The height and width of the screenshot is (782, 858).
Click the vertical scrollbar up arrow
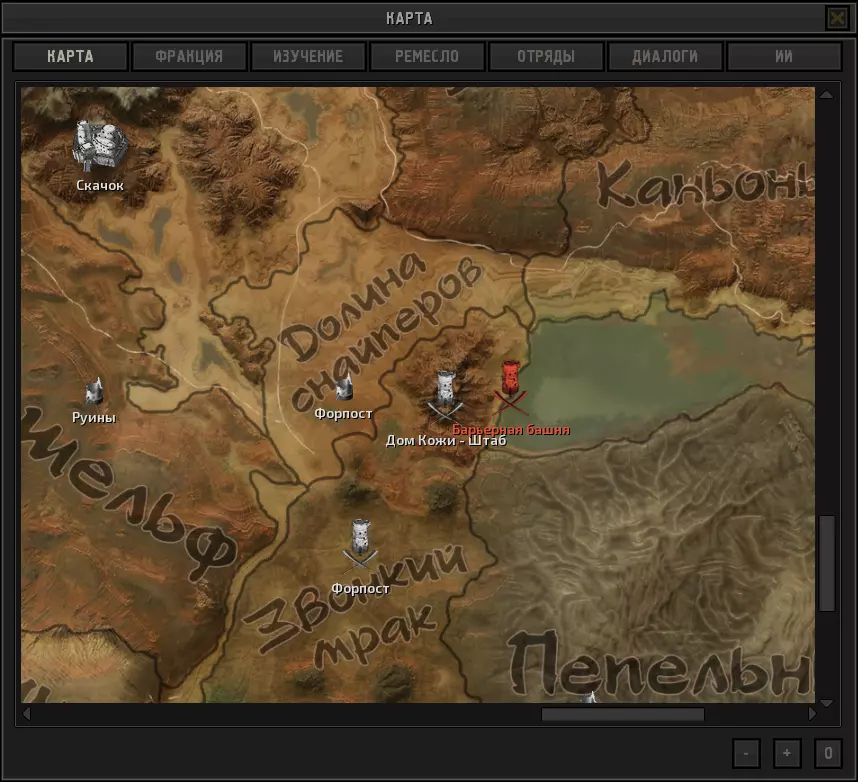[826, 95]
